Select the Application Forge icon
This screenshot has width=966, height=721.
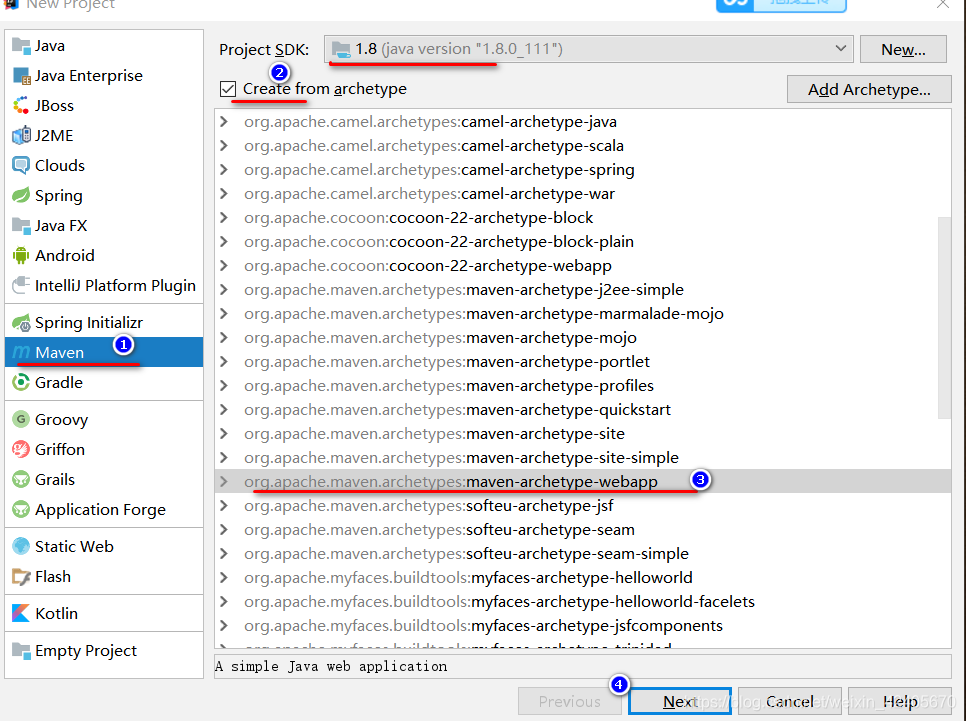click(21, 510)
